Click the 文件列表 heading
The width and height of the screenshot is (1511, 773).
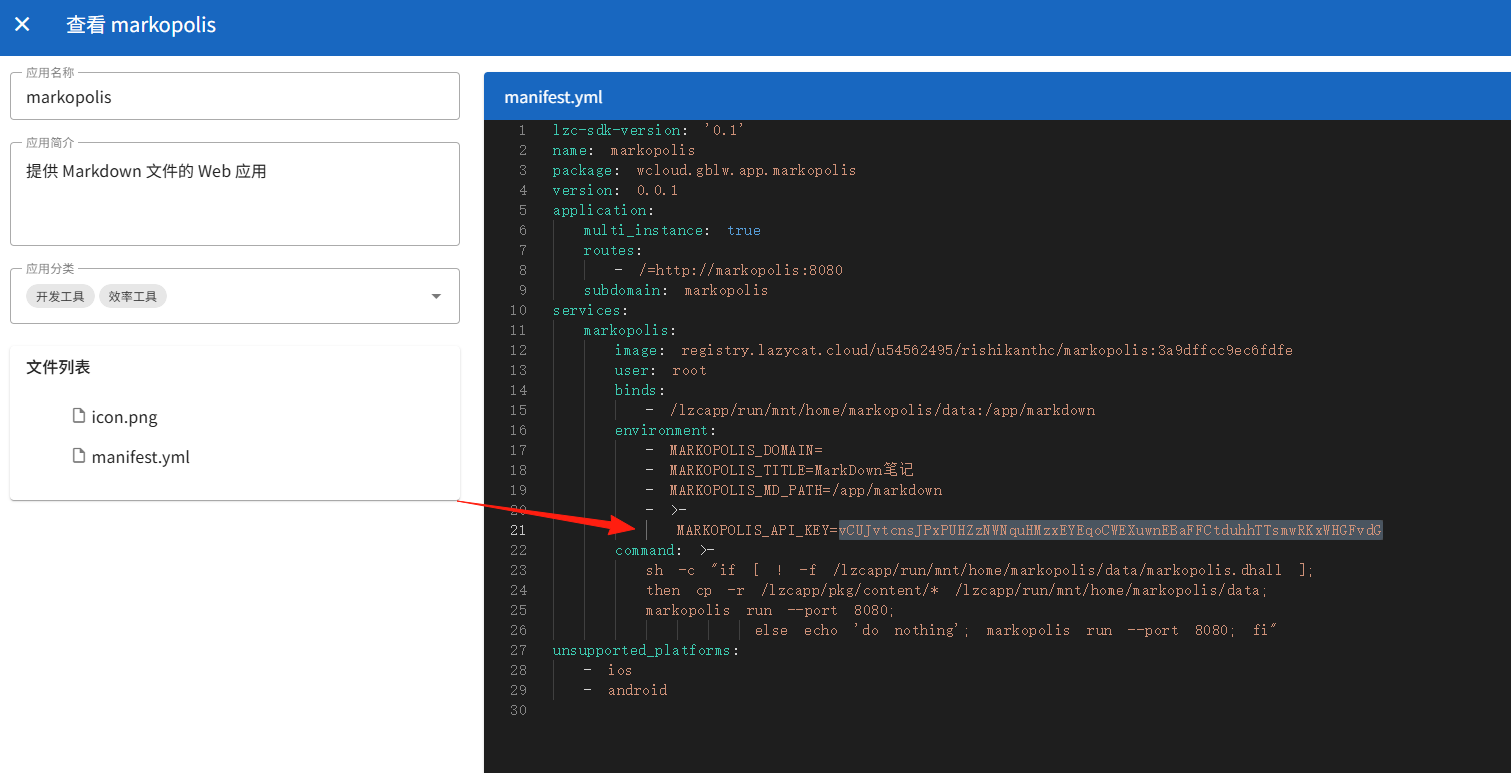(58, 367)
